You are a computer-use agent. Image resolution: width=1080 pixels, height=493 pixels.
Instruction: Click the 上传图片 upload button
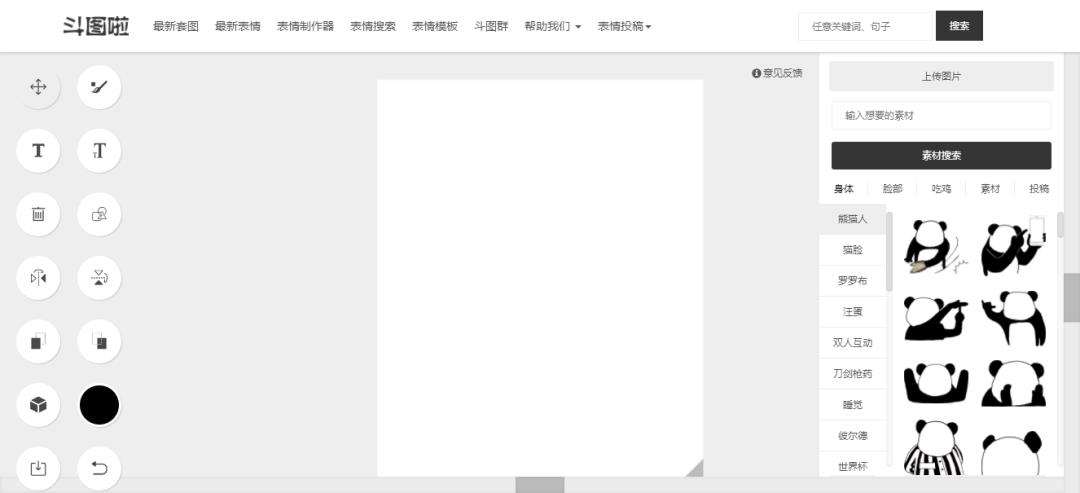click(x=941, y=76)
